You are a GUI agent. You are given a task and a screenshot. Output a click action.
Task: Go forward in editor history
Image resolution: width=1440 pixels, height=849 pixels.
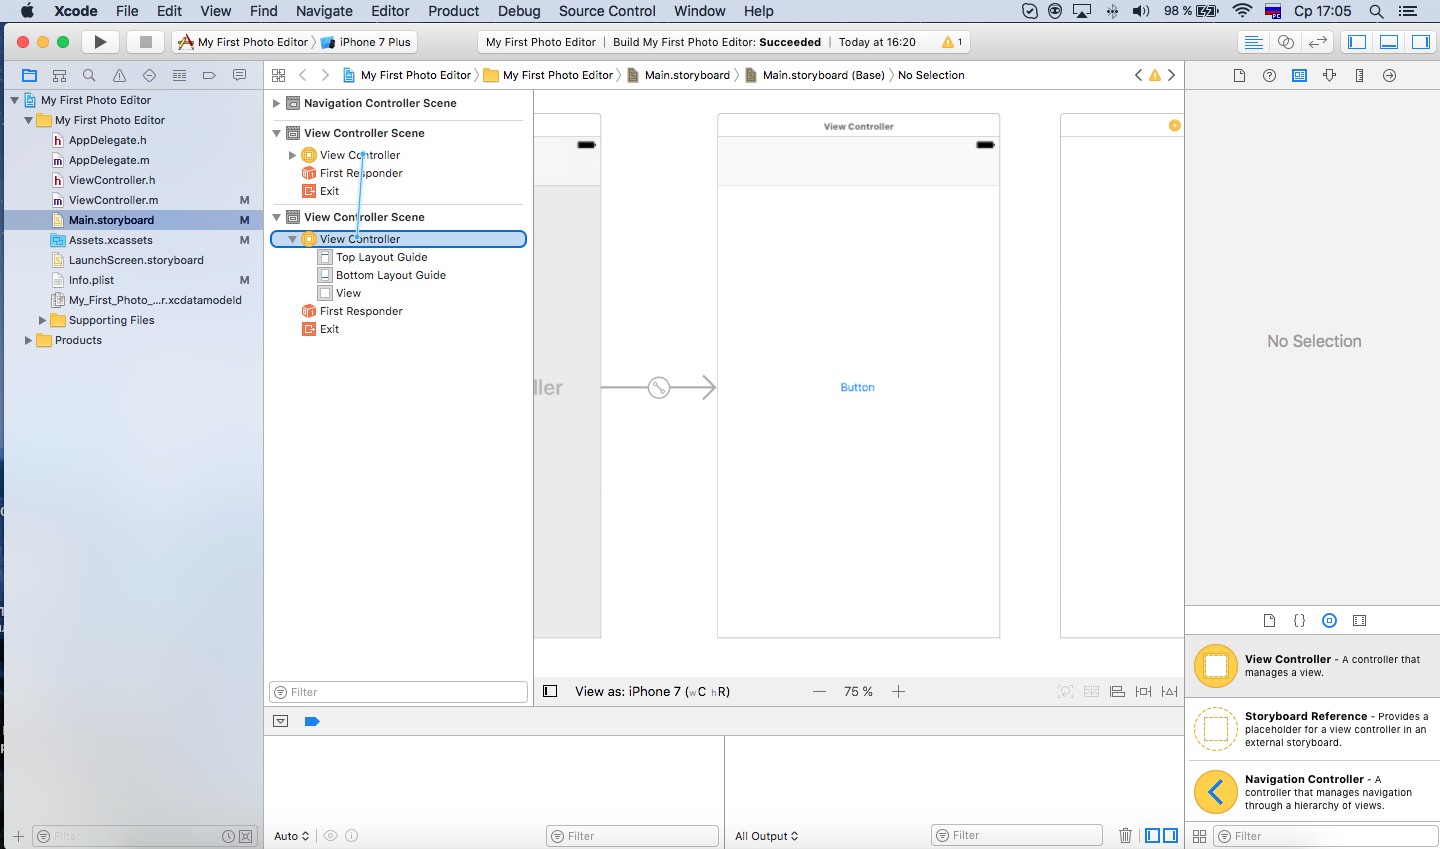(x=325, y=75)
